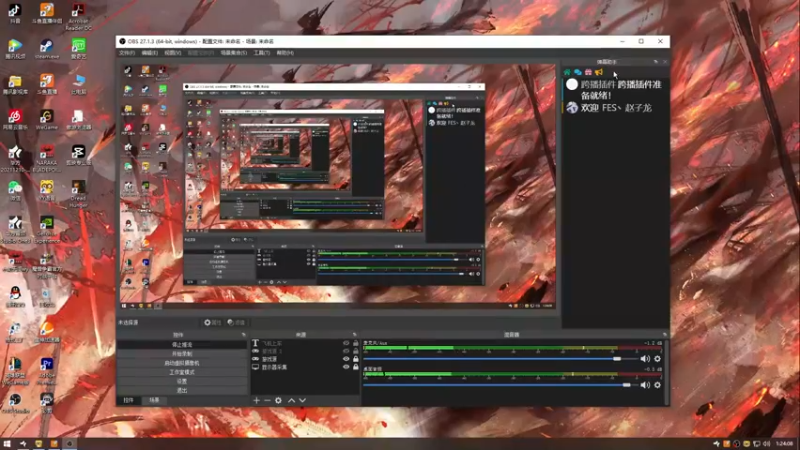This screenshot has height=450, width=800.
Task: Open the Acrobat Reader DC desktop icon
Action: click(x=78, y=16)
